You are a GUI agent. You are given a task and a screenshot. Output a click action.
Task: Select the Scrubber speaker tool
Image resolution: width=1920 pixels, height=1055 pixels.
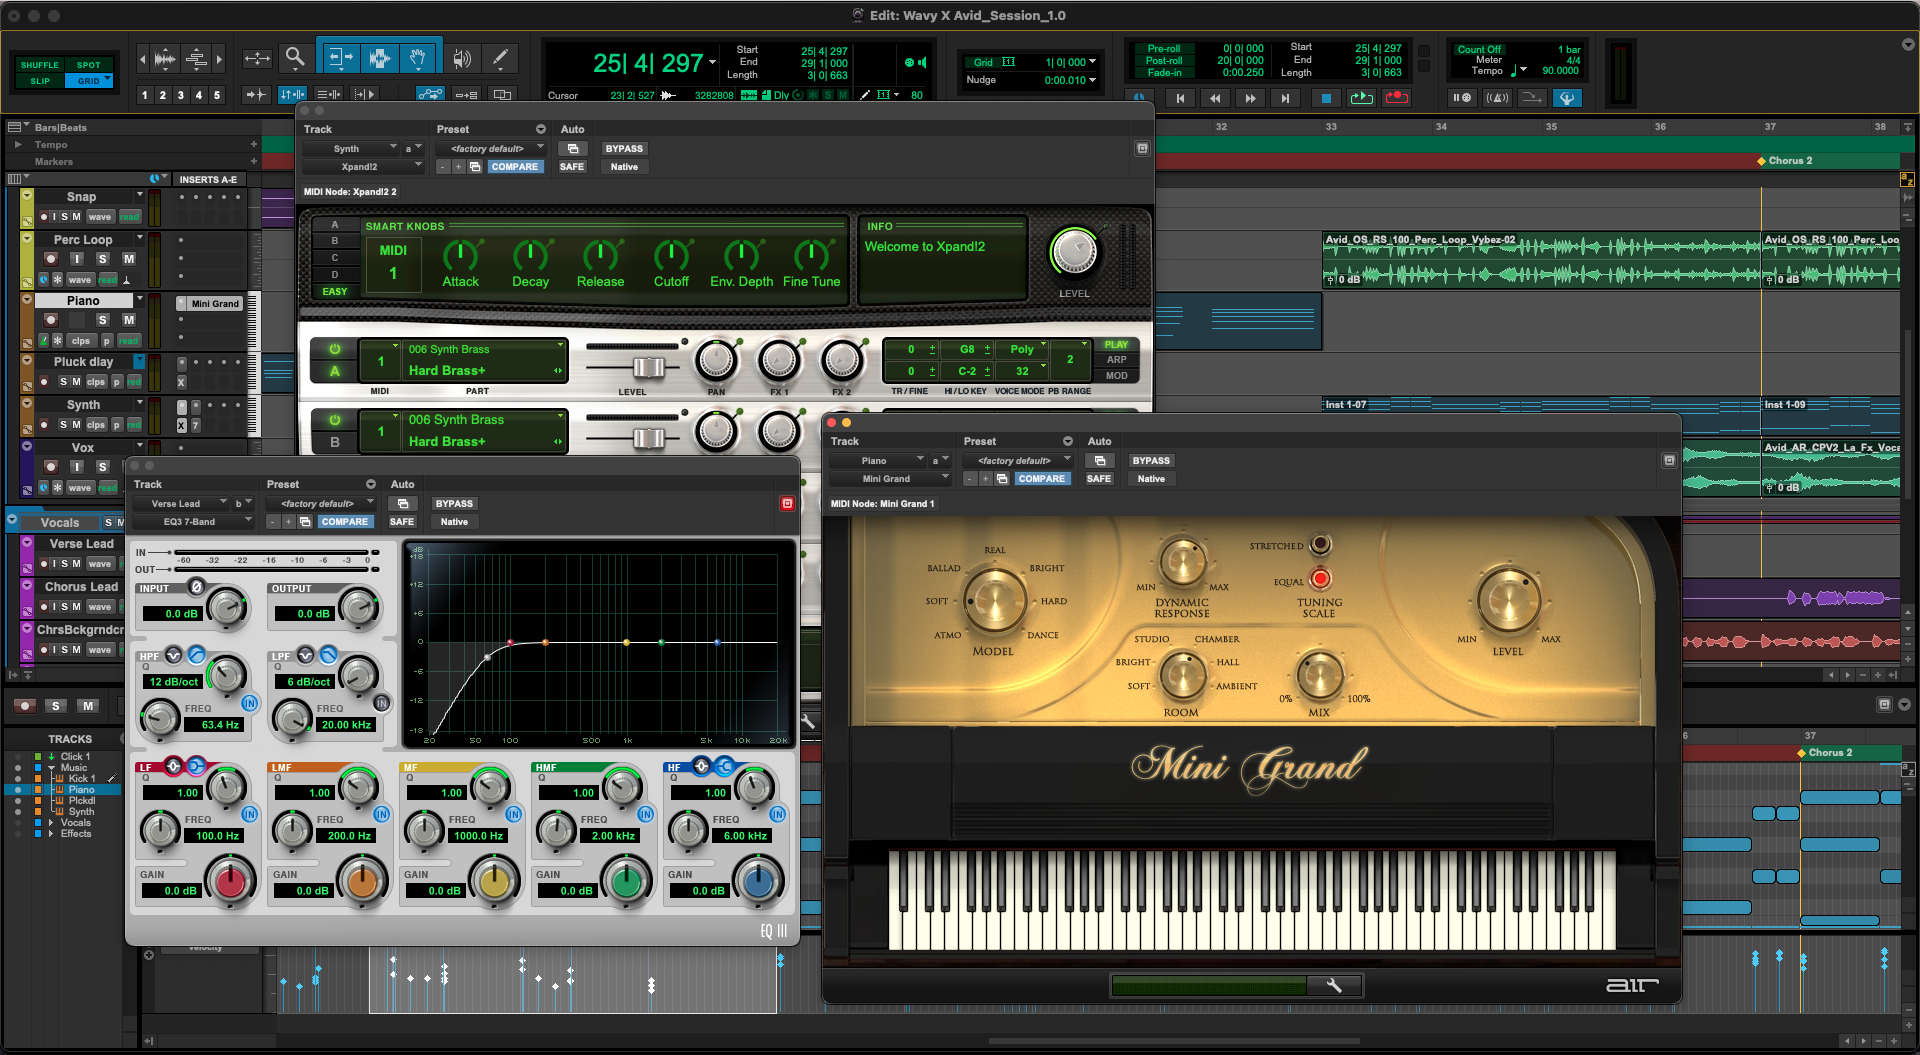tap(461, 58)
